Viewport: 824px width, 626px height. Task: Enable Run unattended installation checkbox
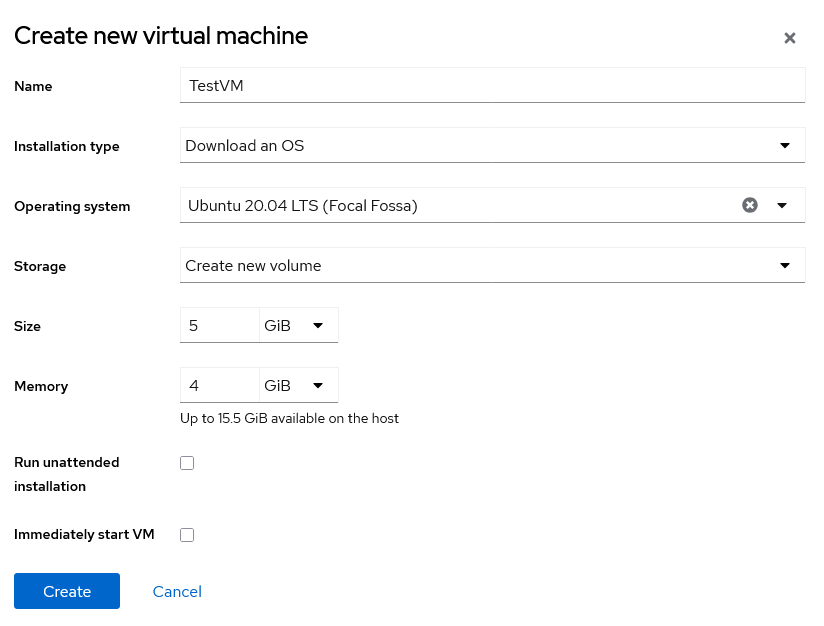[187, 463]
